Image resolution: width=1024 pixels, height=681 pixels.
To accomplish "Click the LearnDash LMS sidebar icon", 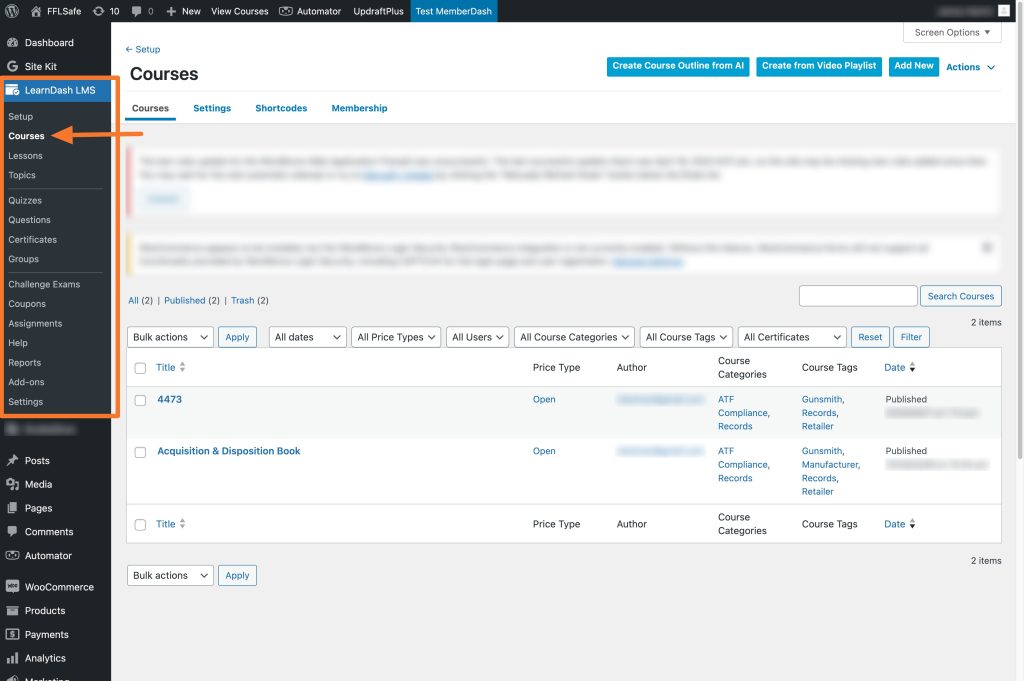I will tap(12, 90).
